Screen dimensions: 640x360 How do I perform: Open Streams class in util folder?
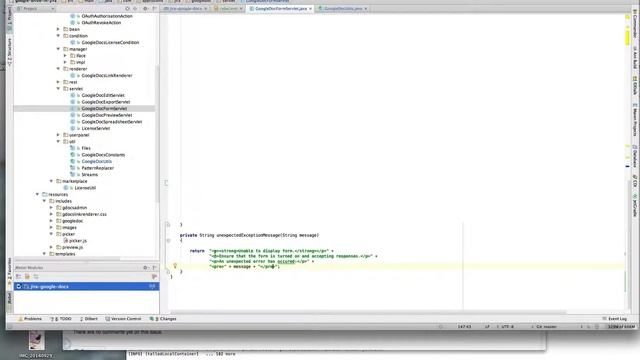(90, 174)
